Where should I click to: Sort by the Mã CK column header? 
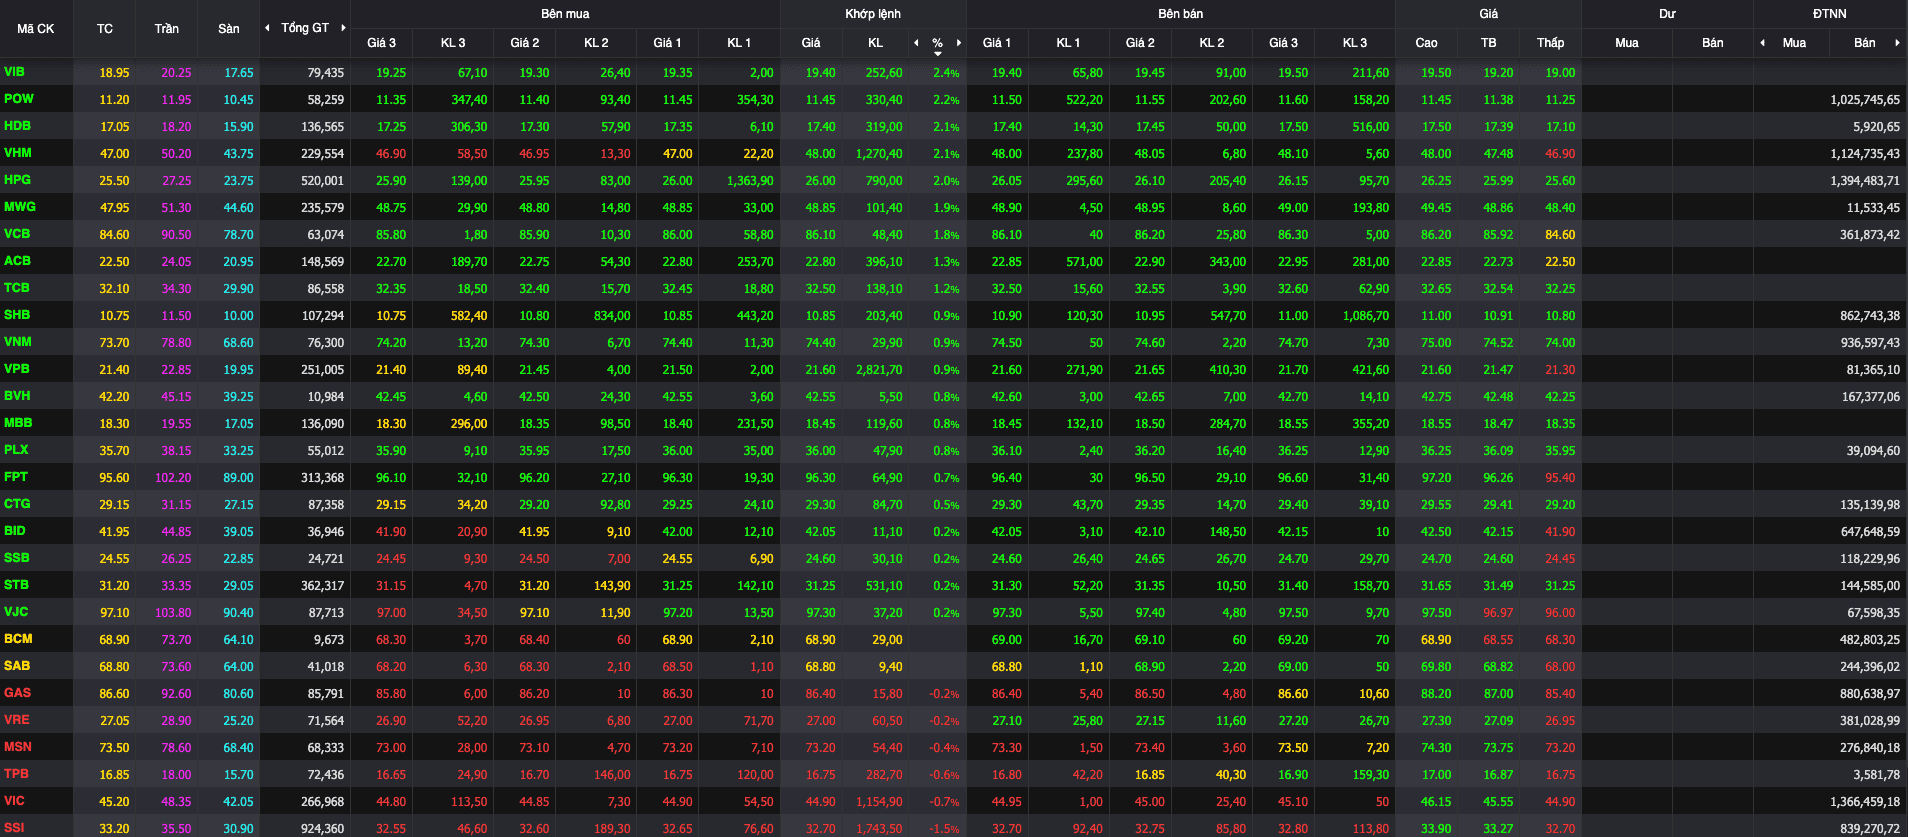[36, 29]
